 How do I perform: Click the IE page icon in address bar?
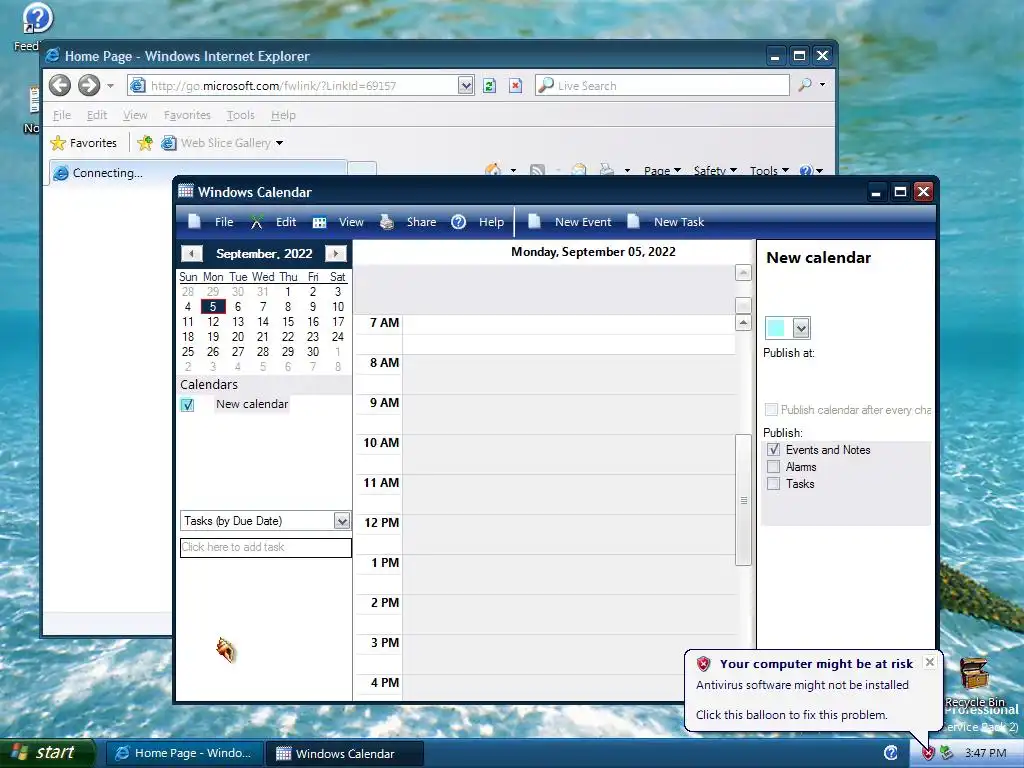point(137,85)
